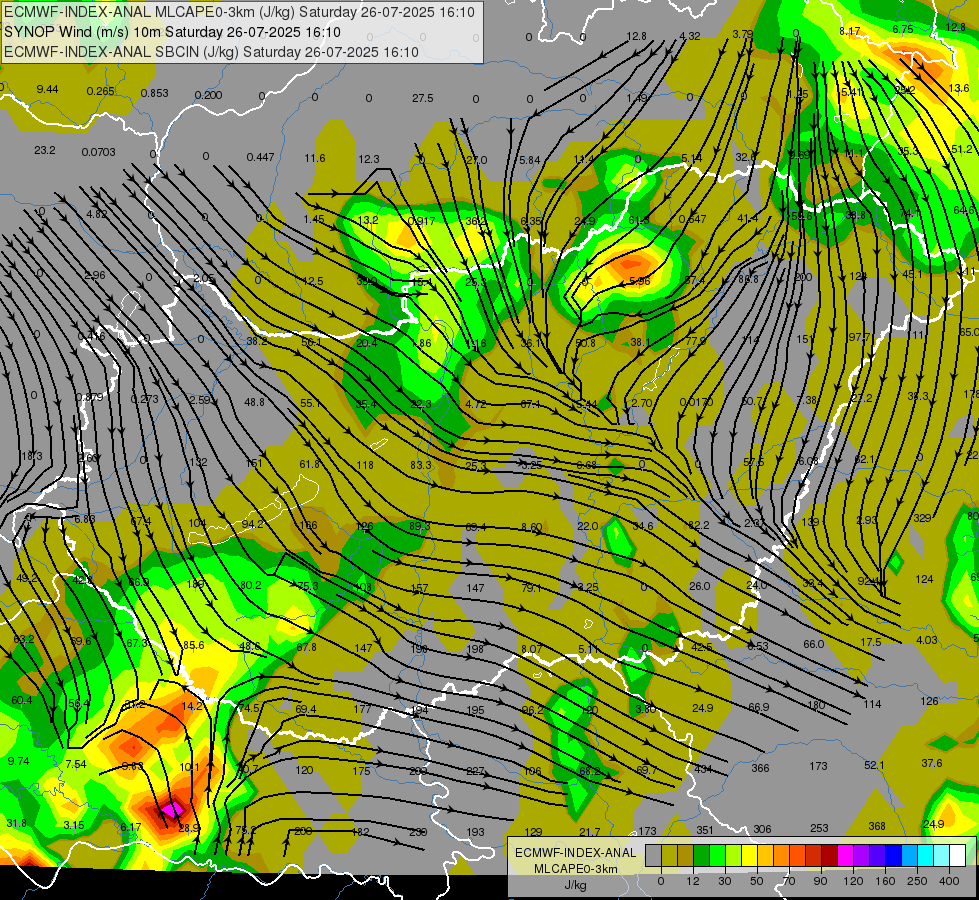979x900 pixels.
Task: Click the map value 48.8
Action: click(x=254, y=402)
